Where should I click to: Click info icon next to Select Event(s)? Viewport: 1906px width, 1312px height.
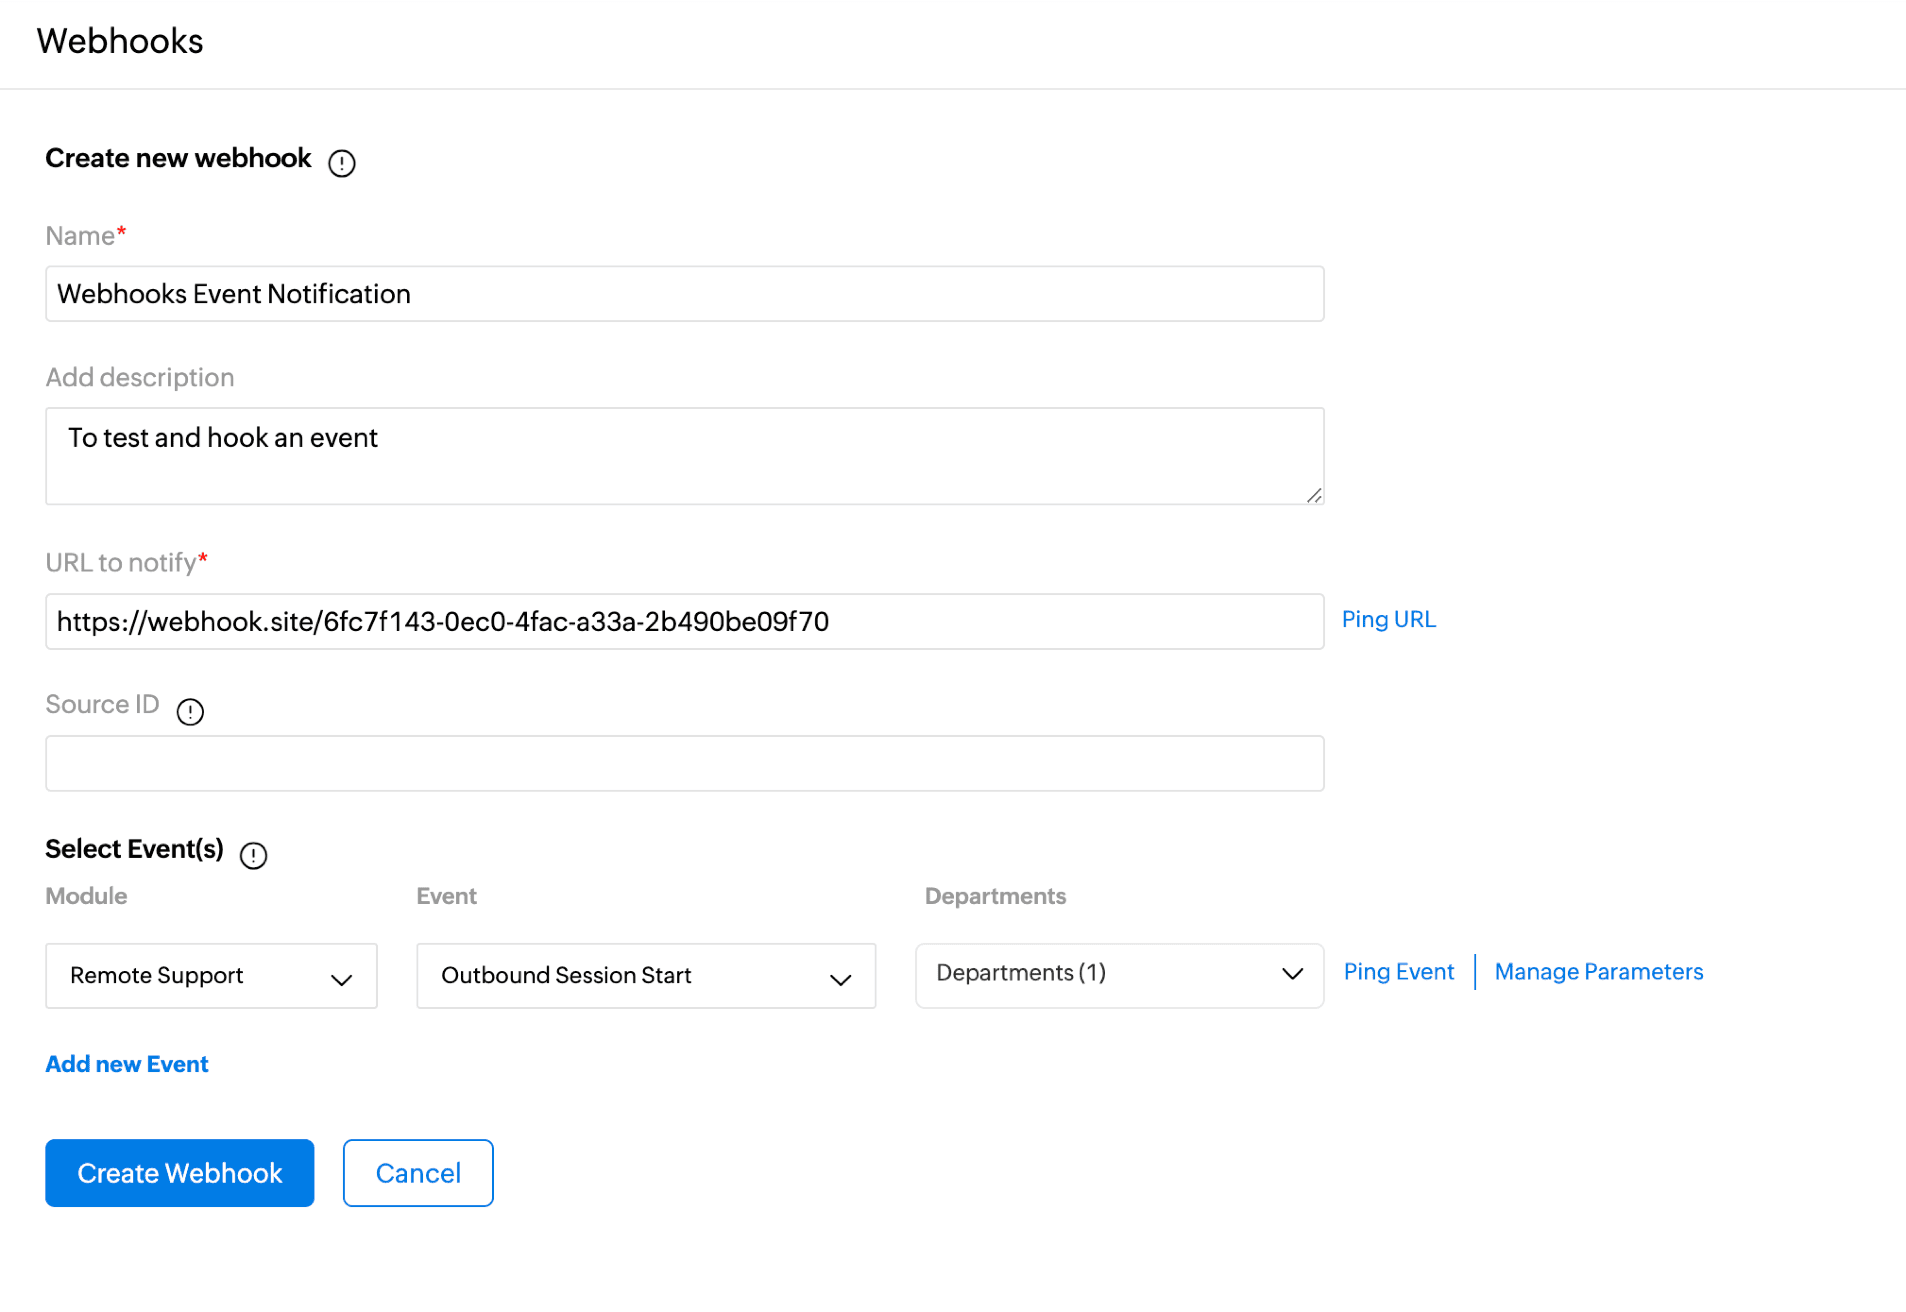(254, 855)
